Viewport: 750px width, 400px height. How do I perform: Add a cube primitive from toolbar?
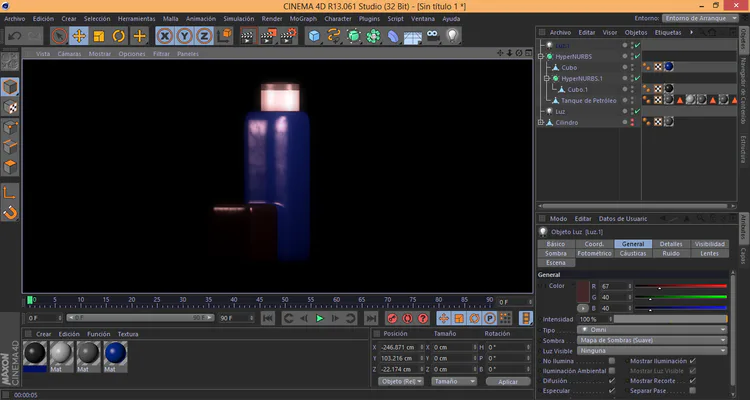pyautogui.click(x=314, y=36)
